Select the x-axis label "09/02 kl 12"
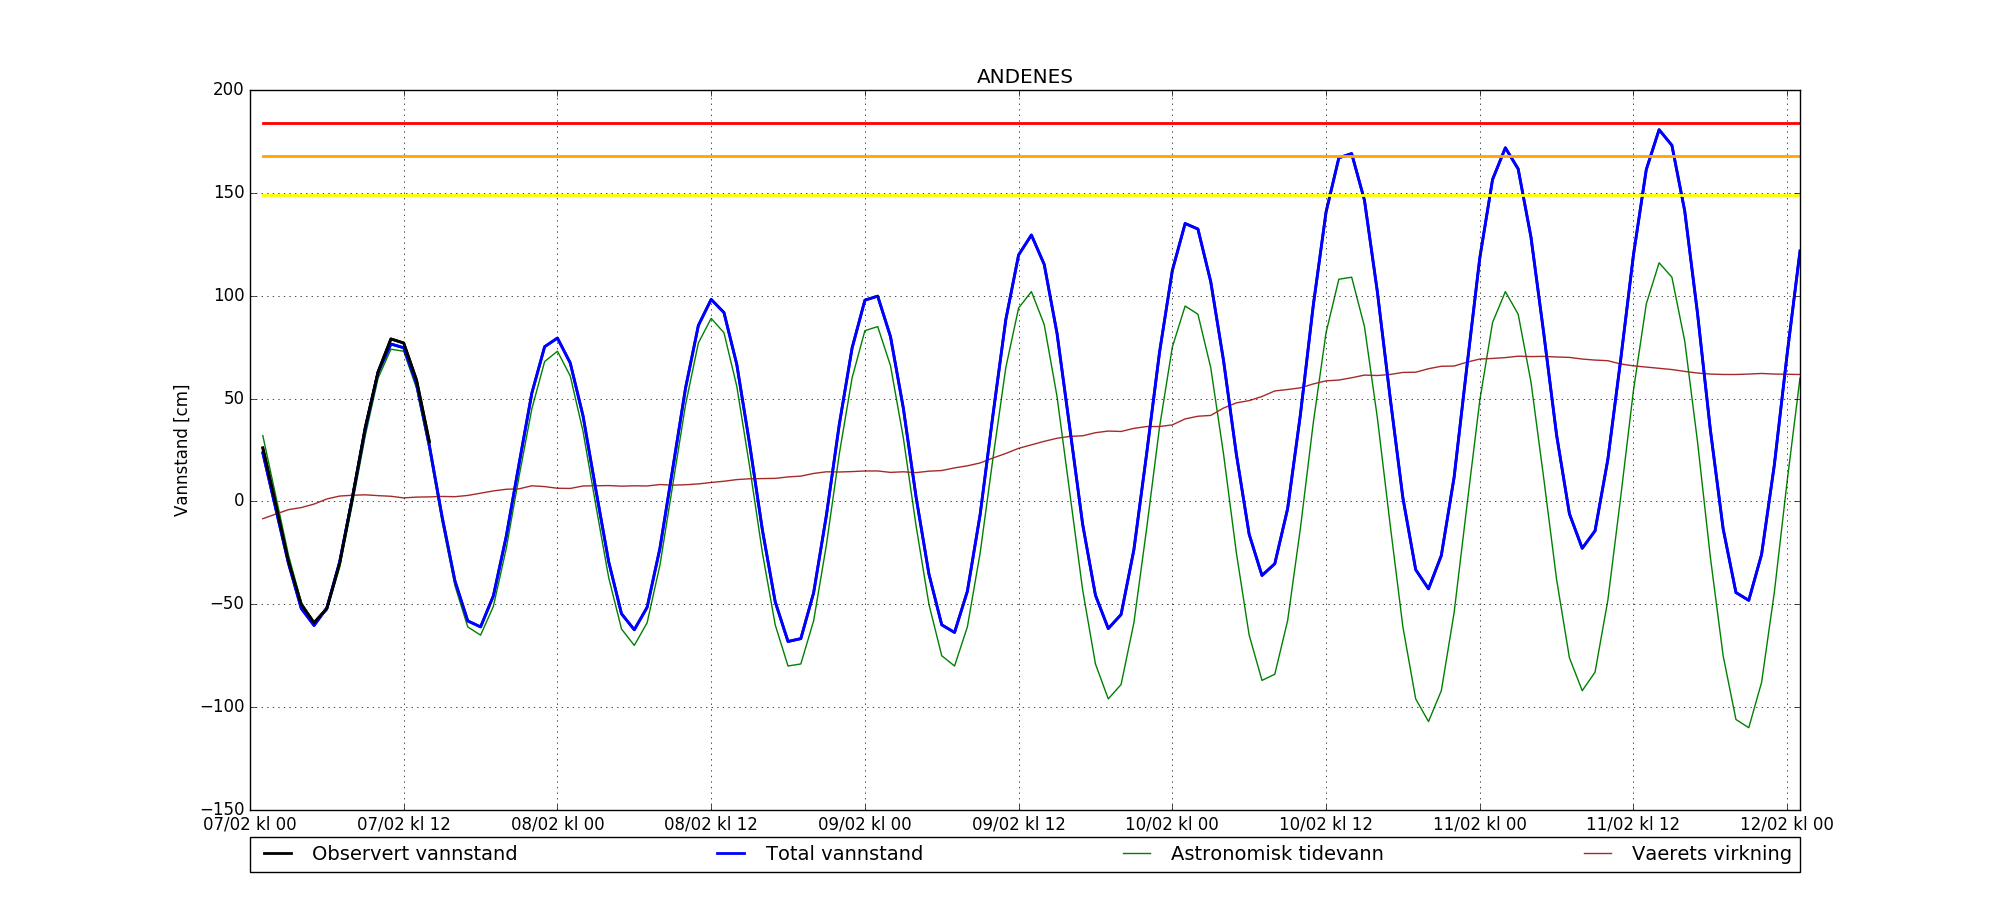Screen dimensions: 2000x900 pyautogui.click(x=1019, y=825)
